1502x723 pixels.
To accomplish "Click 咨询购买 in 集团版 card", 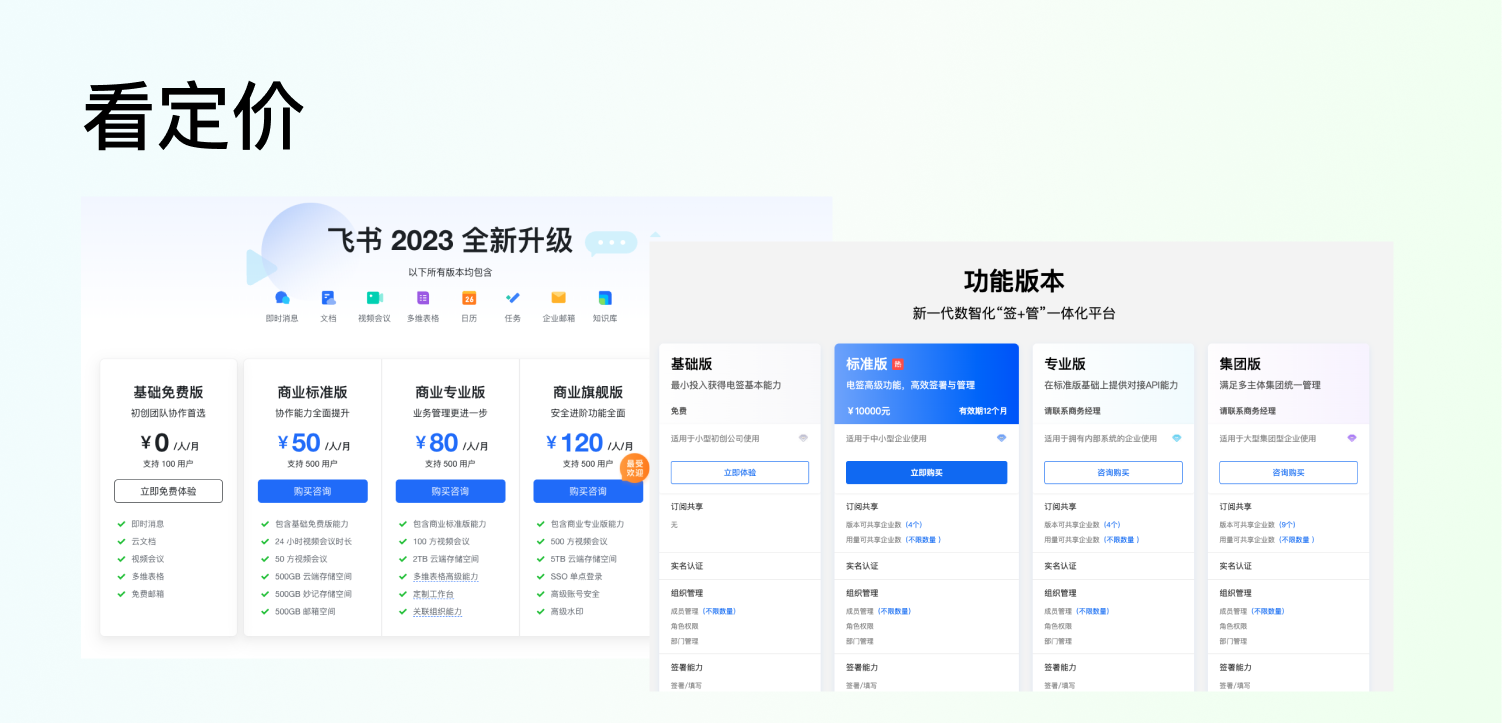I will click(1288, 472).
